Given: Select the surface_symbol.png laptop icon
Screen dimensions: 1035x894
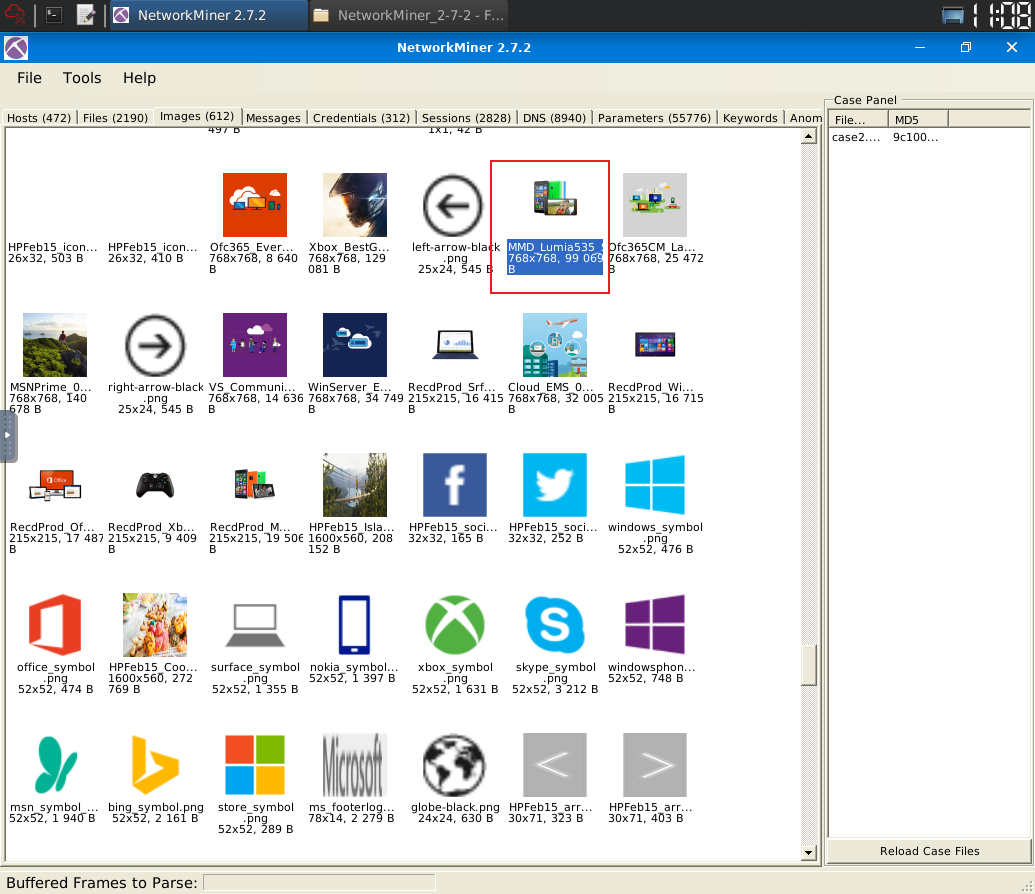Looking at the screenshot, I should pos(255,625).
